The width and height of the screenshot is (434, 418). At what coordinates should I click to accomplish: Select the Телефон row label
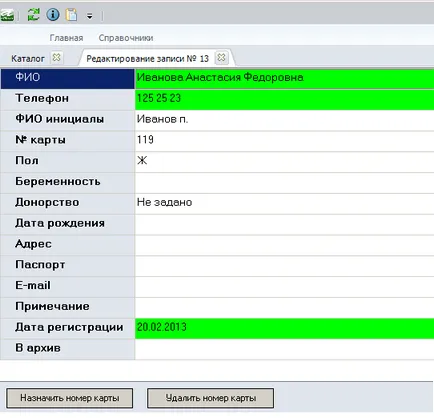pyautogui.click(x=67, y=99)
